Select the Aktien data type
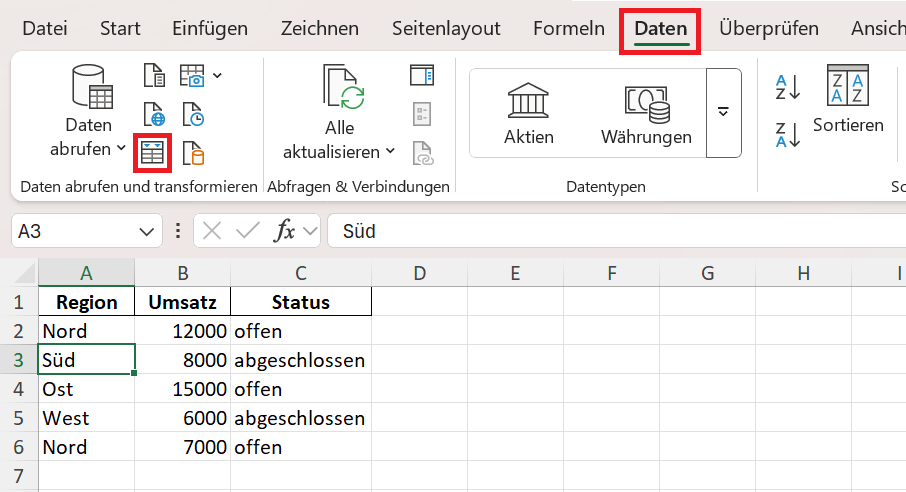 pos(529,114)
